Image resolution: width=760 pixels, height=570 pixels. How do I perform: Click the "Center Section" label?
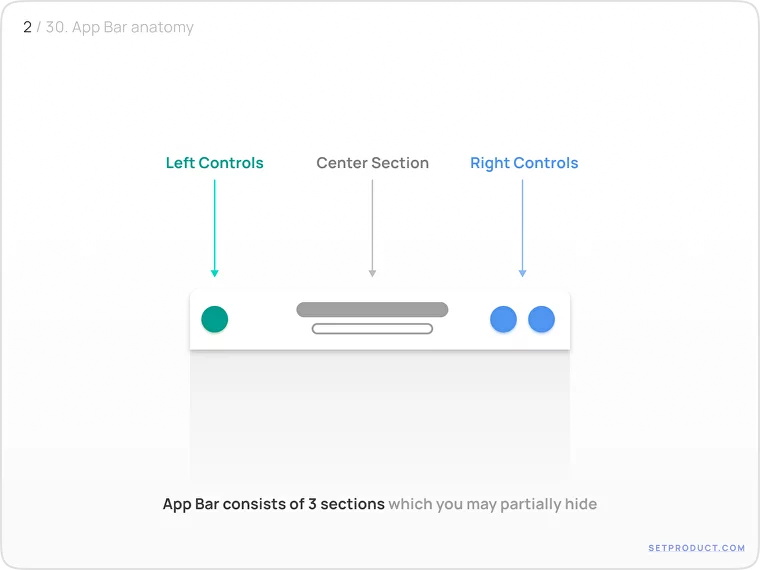click(x=372, y=163)
